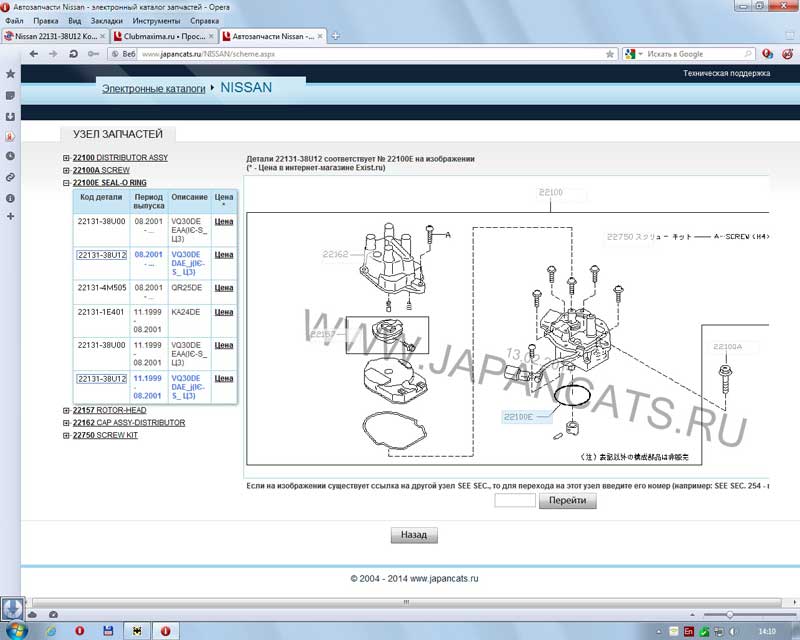Reload the page with the refresh icon
The image size is (800, 640).
[74, 54]
